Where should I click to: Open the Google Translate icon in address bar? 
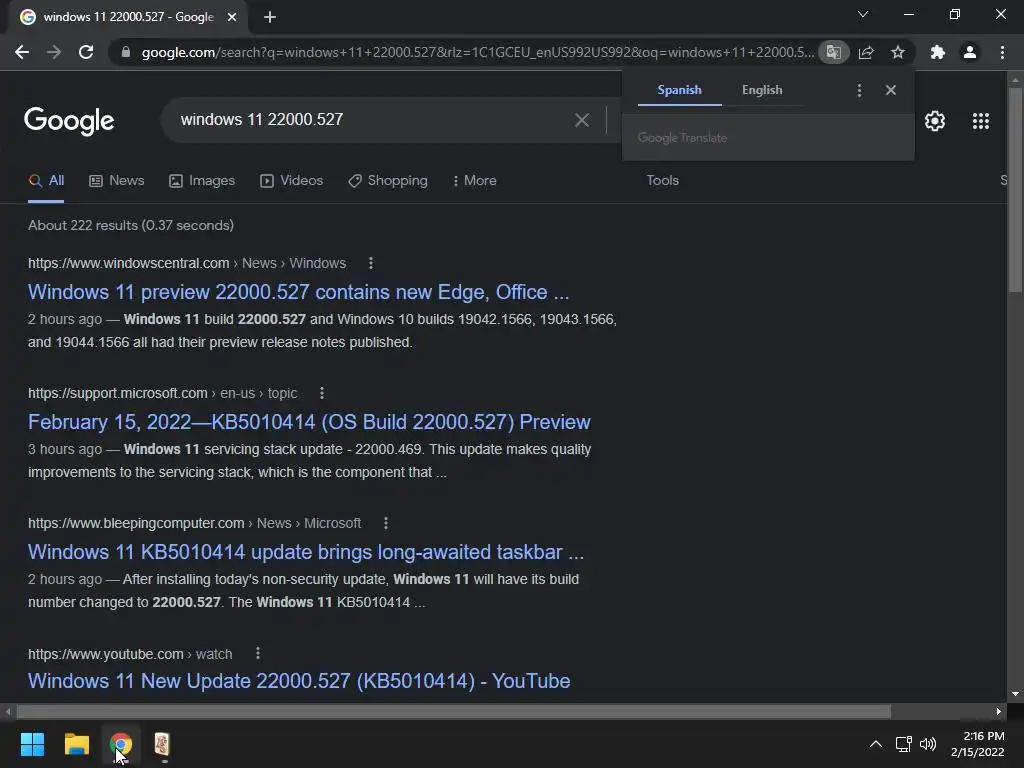coord(833,52)
